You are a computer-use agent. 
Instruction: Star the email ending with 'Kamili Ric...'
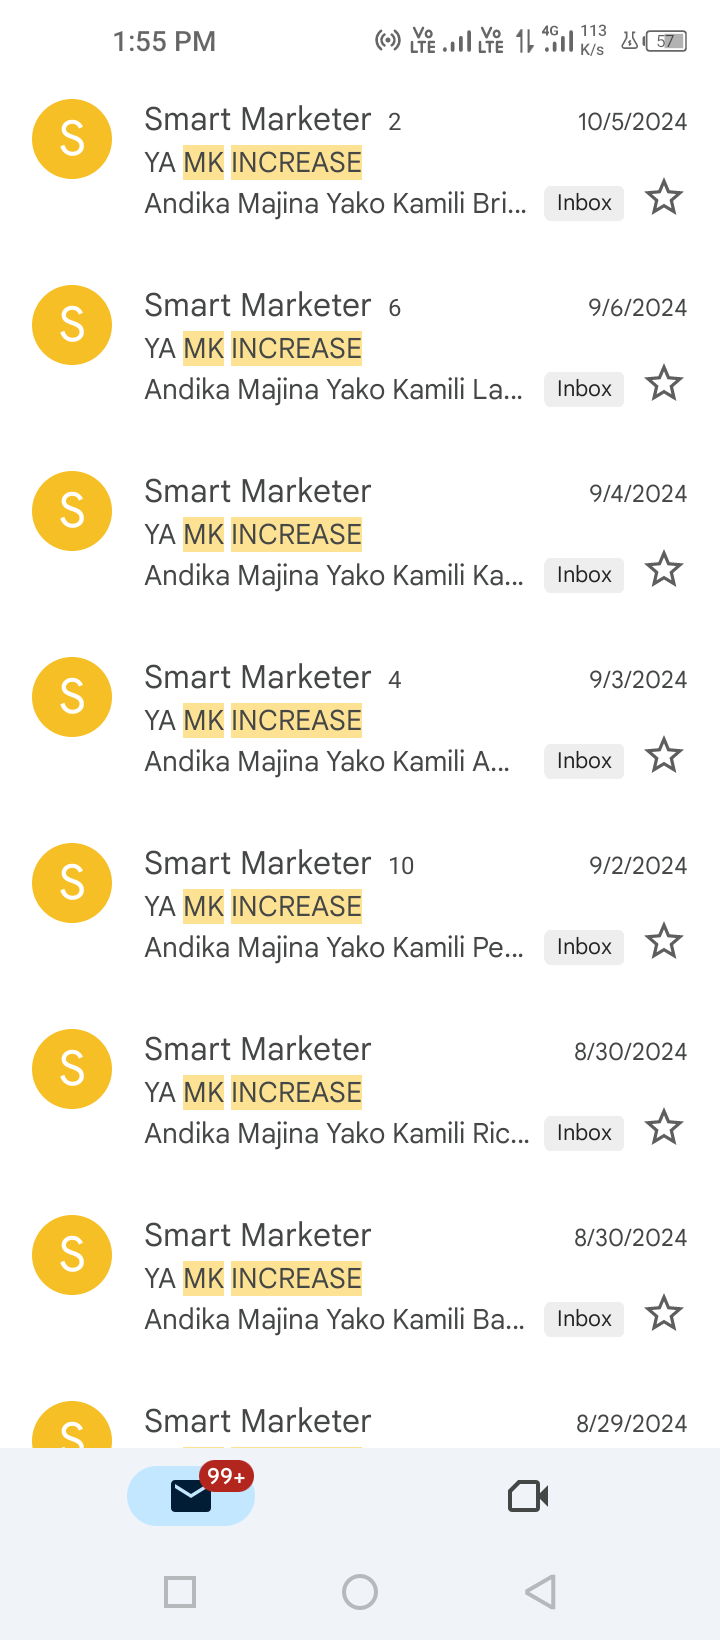pos(664,1128)
